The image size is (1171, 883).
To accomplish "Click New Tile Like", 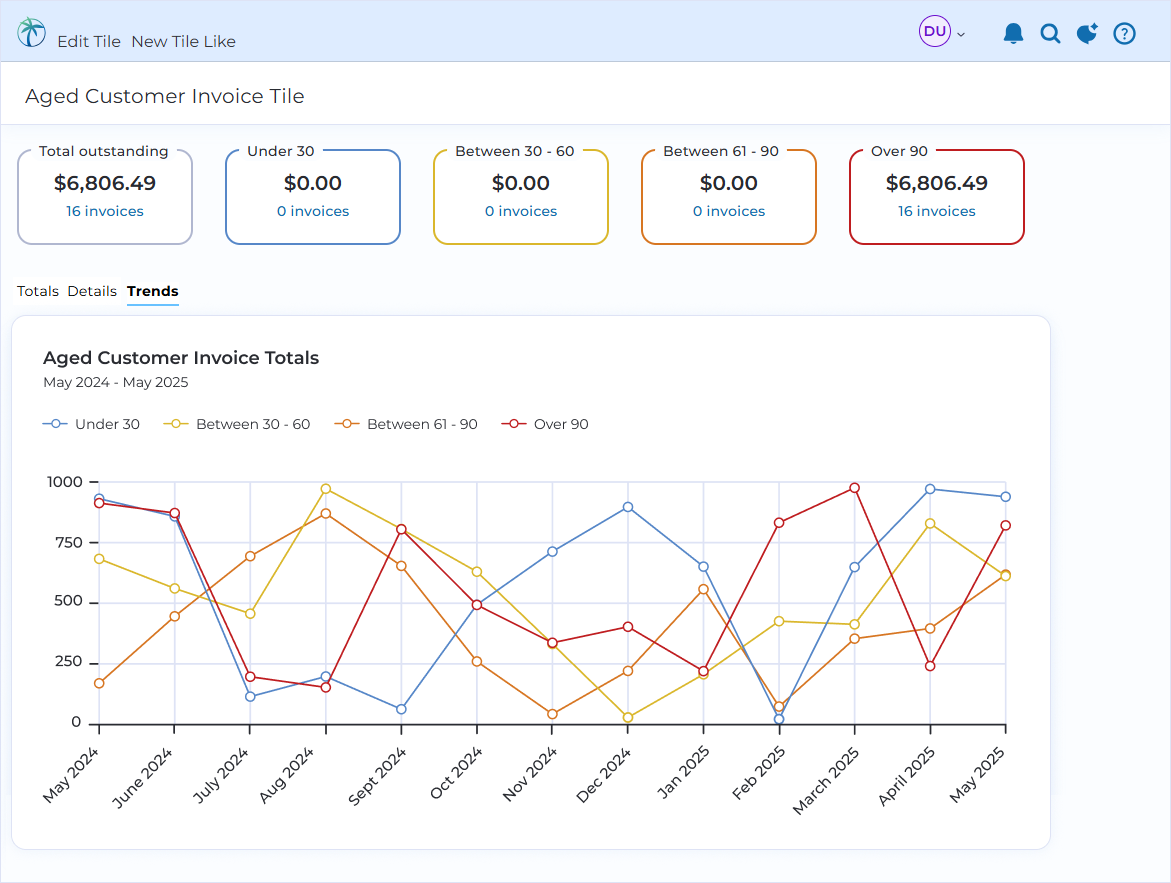I will click(184, 42).
